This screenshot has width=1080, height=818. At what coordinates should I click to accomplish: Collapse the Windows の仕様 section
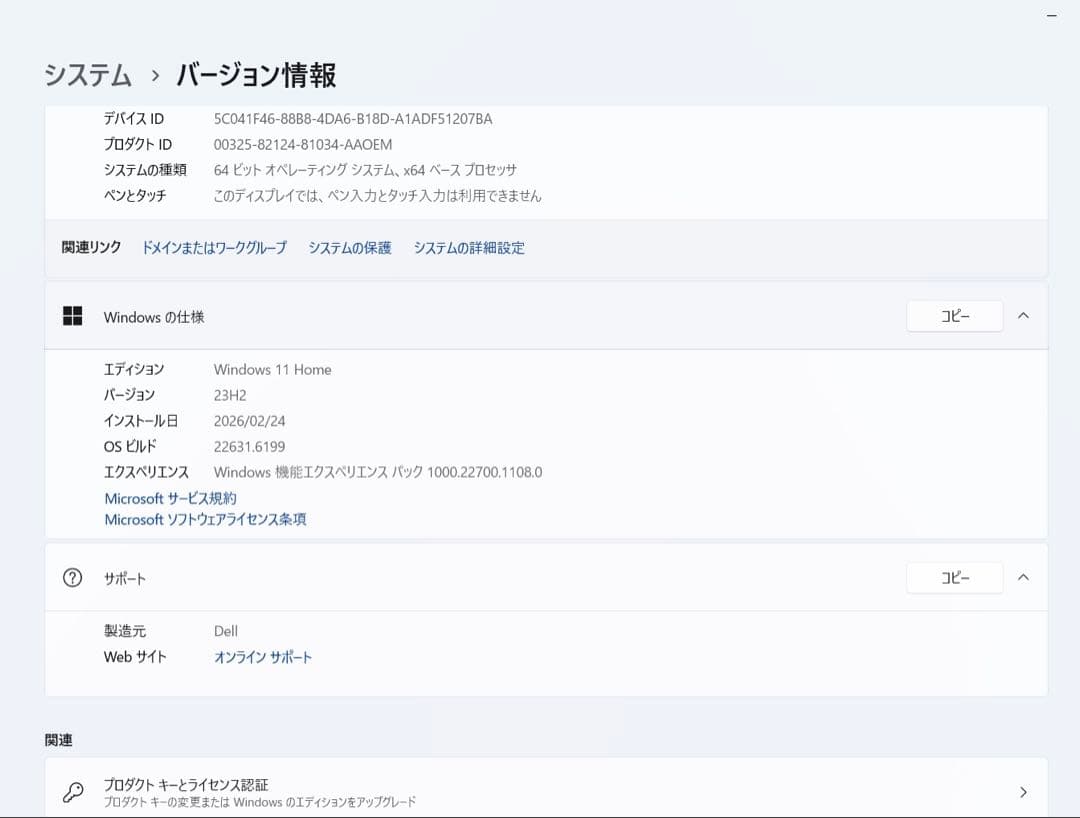coord(1022,315)
